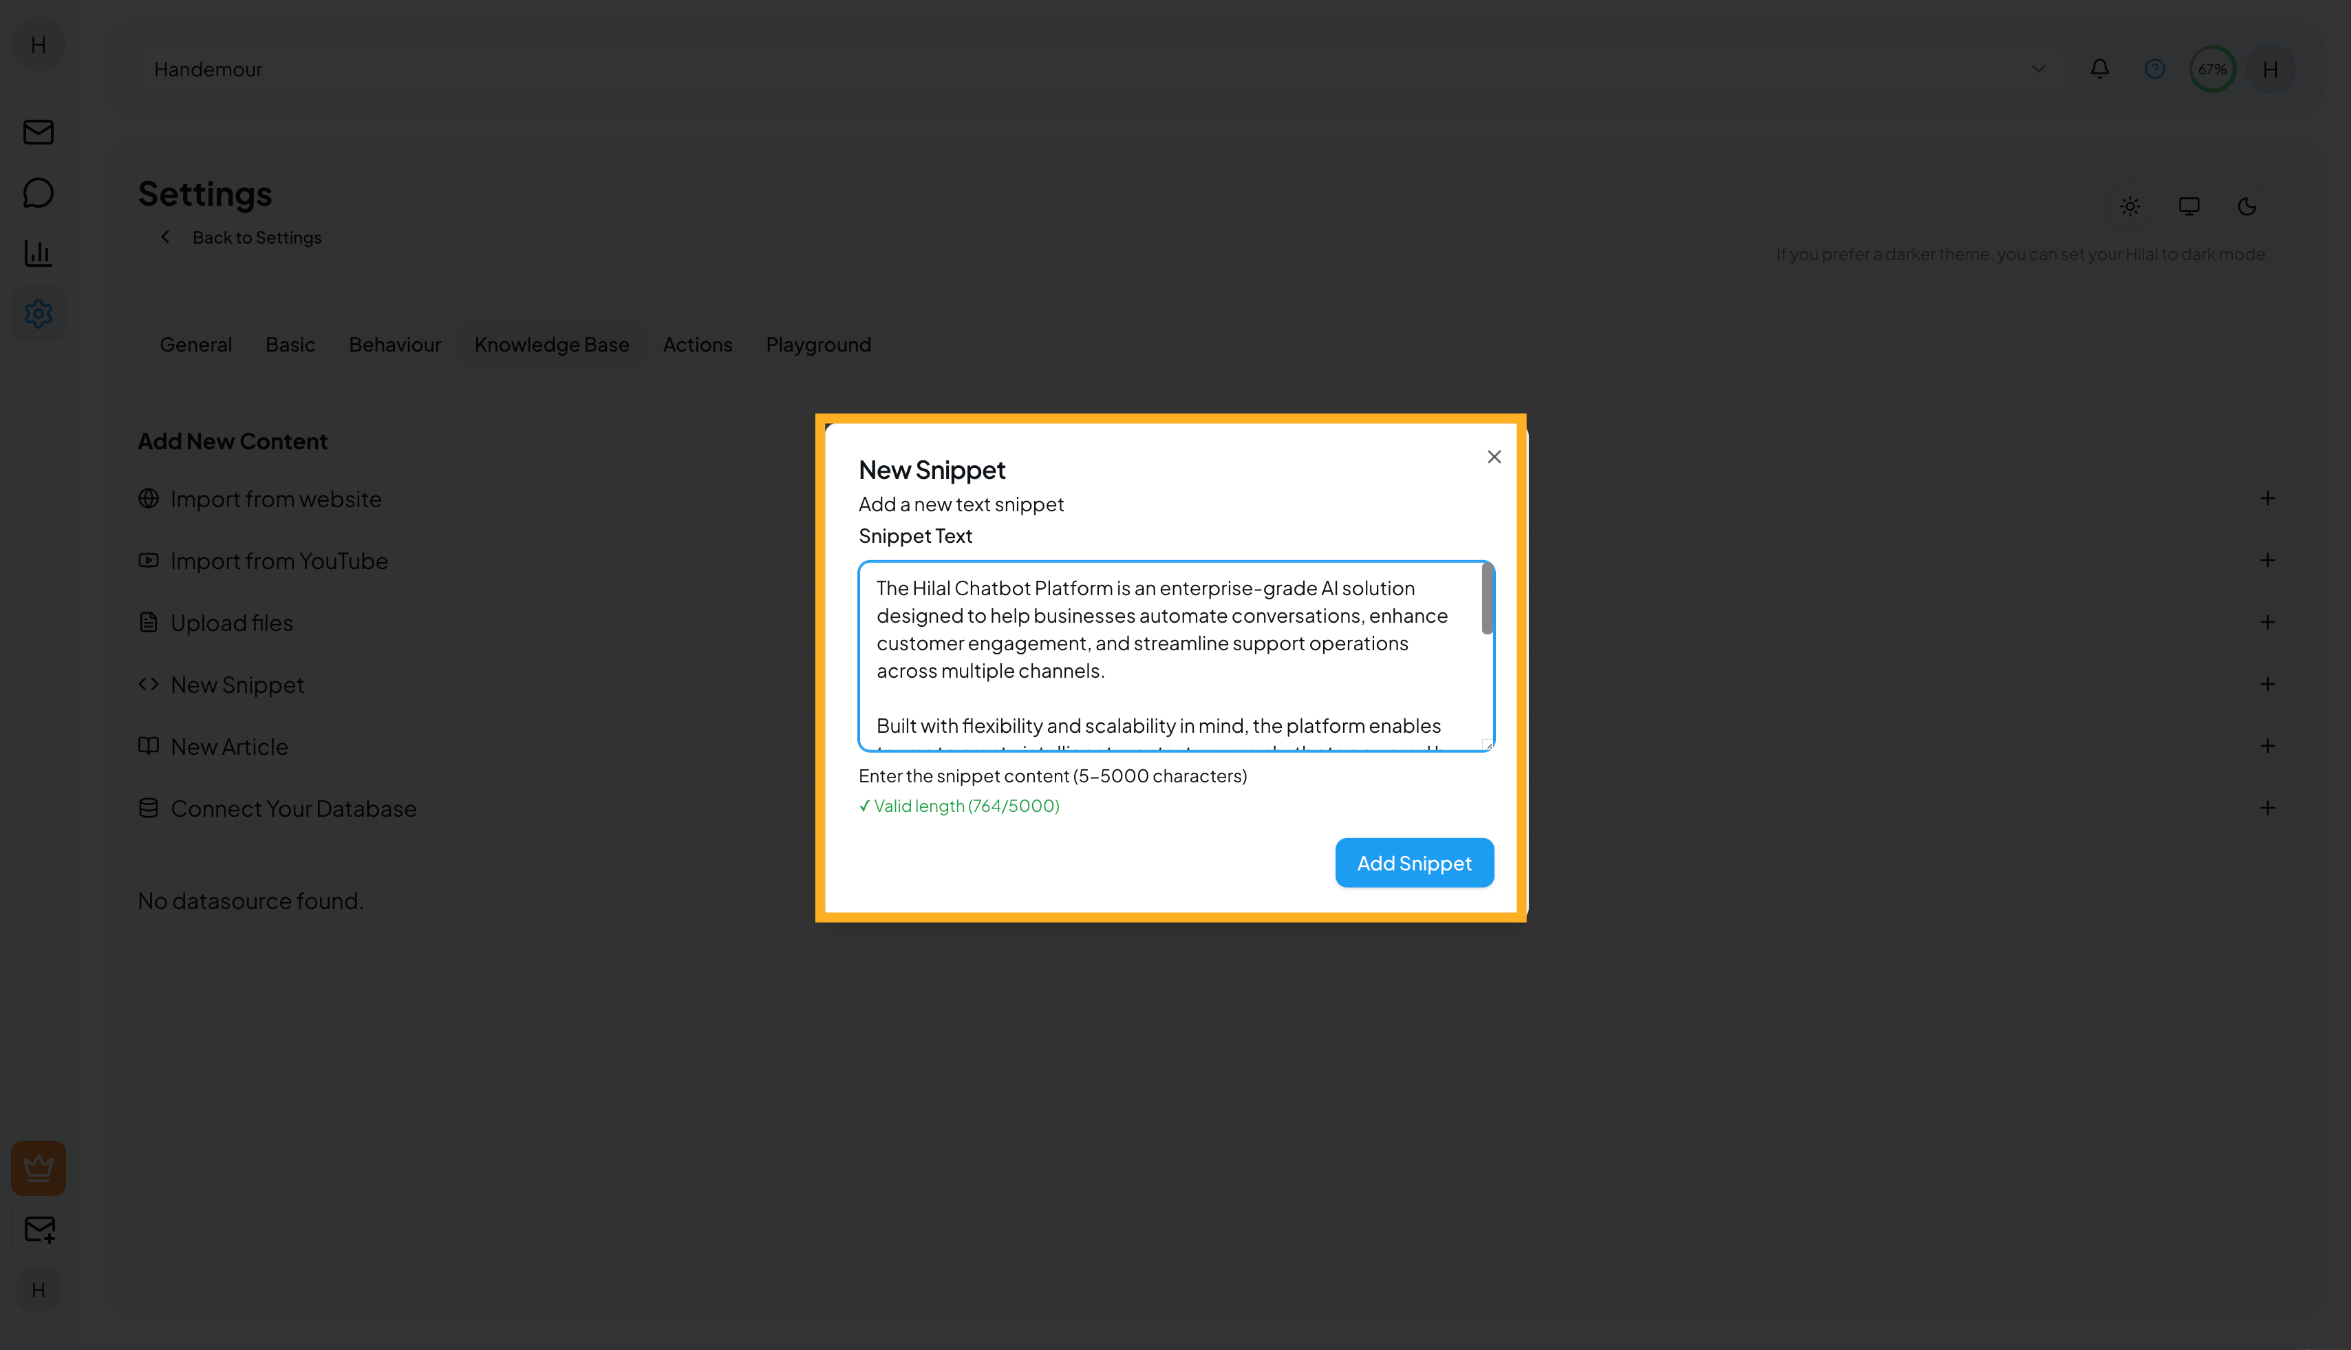Click the invite mail-plus icon at bottom sidebar
This screenshot has height=1350, width=2351.
click(x=38, y=1229)
